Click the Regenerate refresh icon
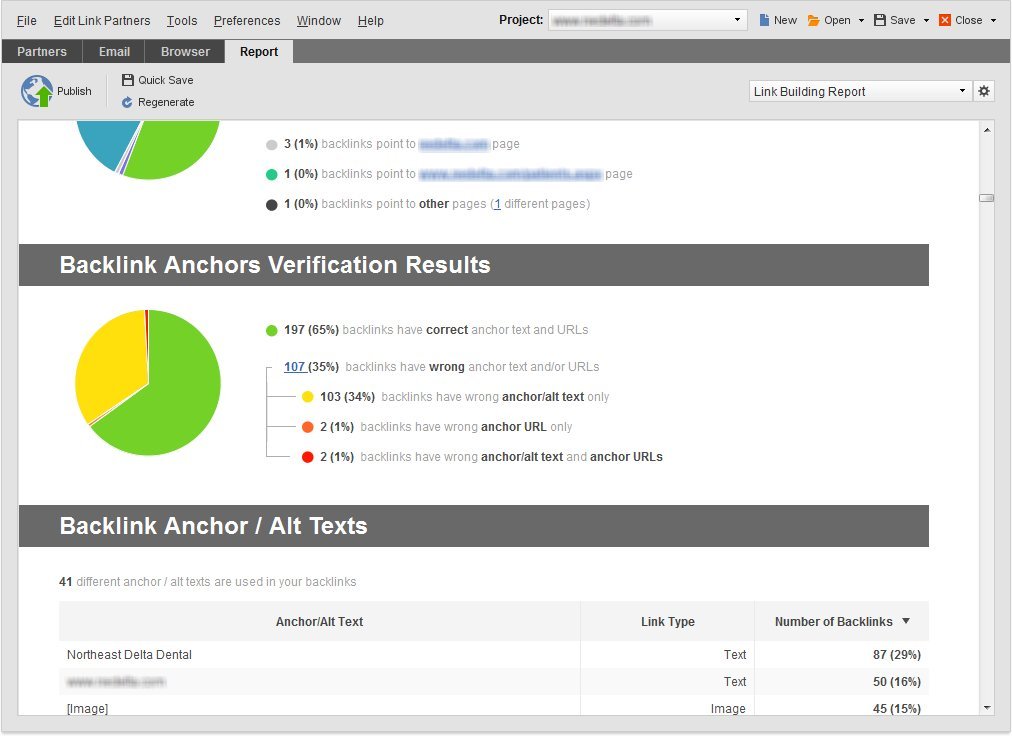Screen dimensions: 1012x736 (x=127, y=102)
